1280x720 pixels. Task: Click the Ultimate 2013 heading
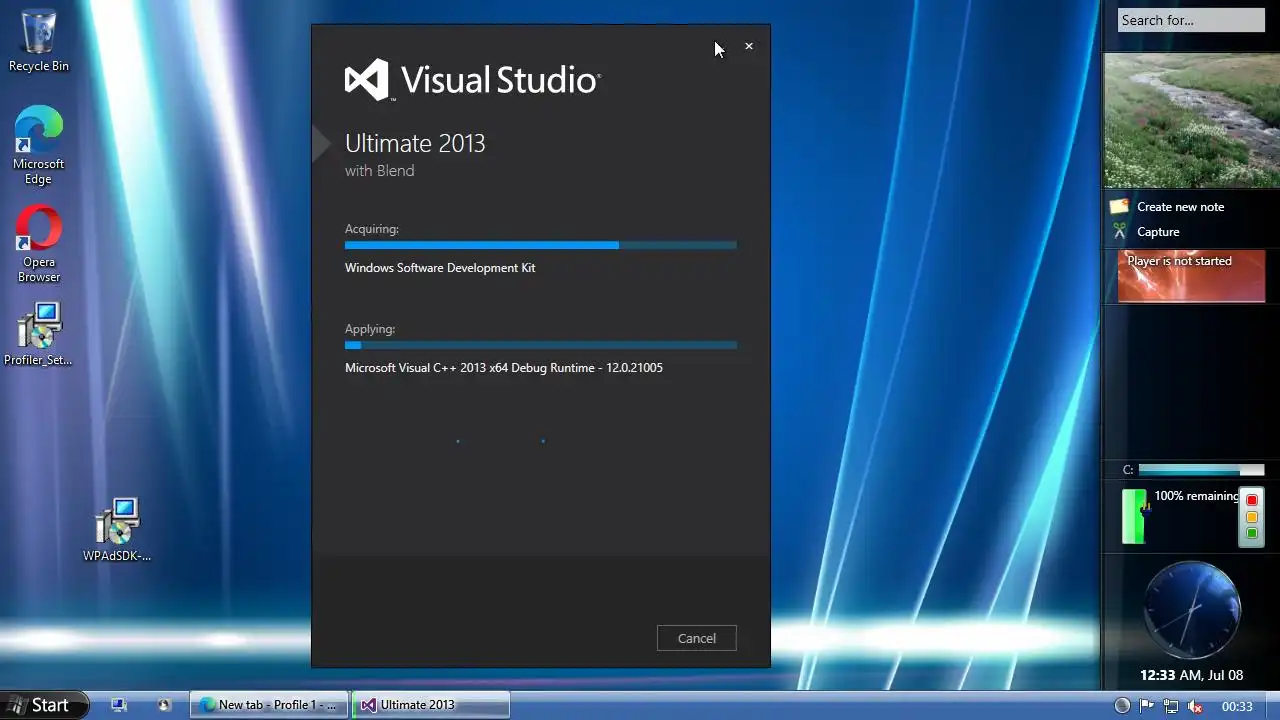tap(415, 143)
